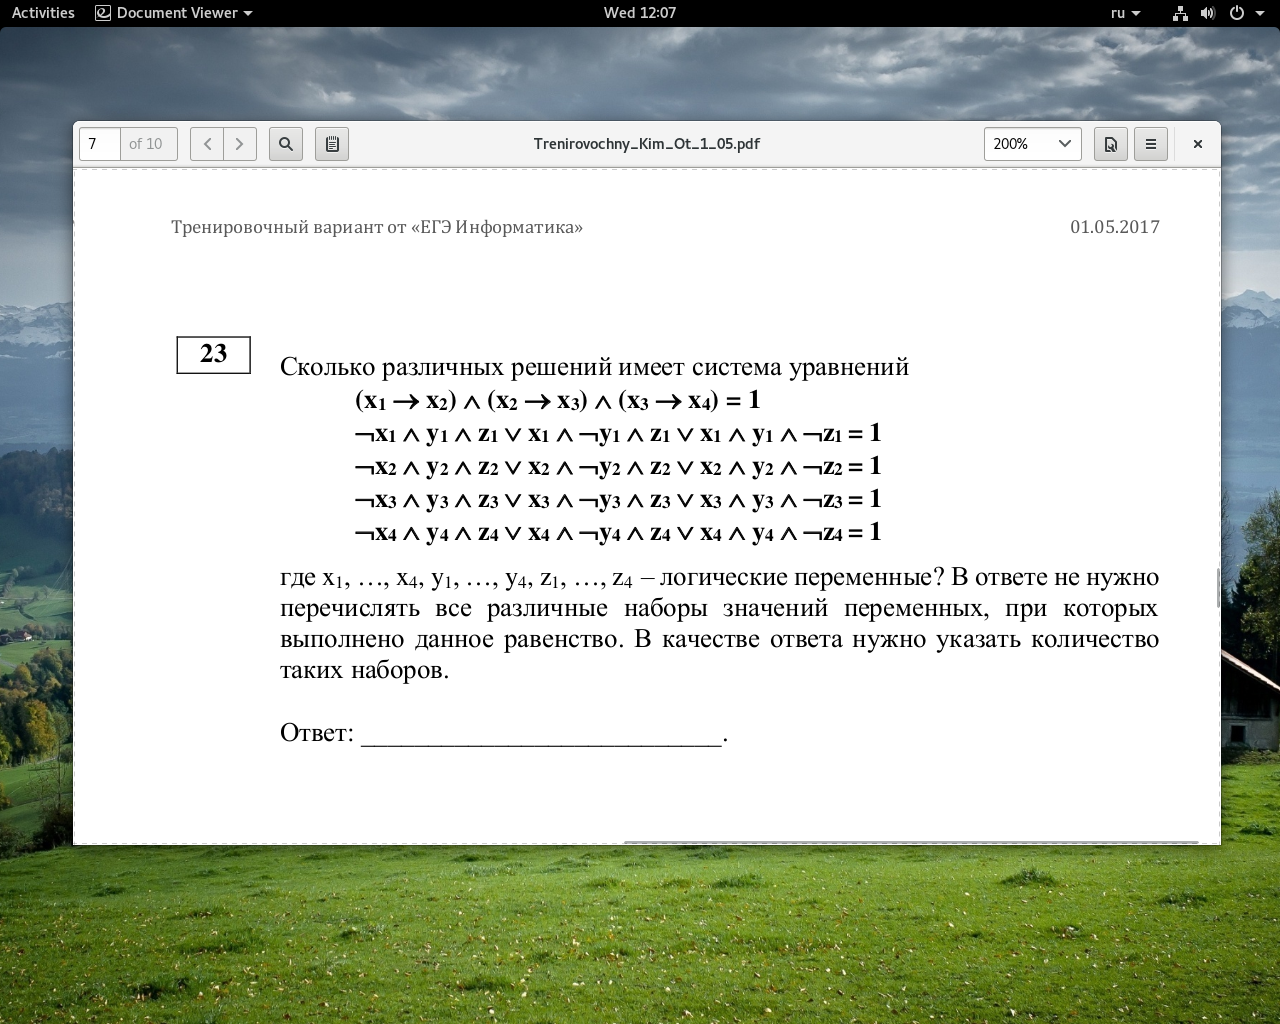Click the 'Ответ:' answer line
This screenshot has height=1024, width=1280.
pyautogui.click(x=504, y=733)
